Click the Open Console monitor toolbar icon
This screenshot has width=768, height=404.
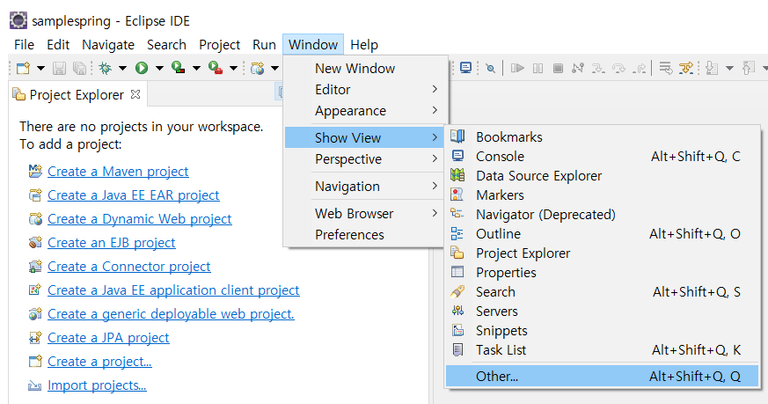coord(466,68)
